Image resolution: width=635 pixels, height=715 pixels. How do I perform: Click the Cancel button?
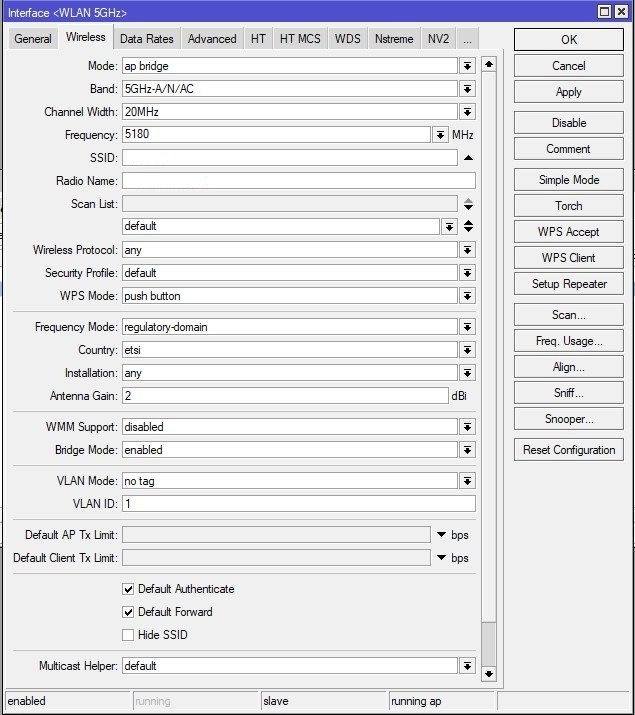pos(569,66)
